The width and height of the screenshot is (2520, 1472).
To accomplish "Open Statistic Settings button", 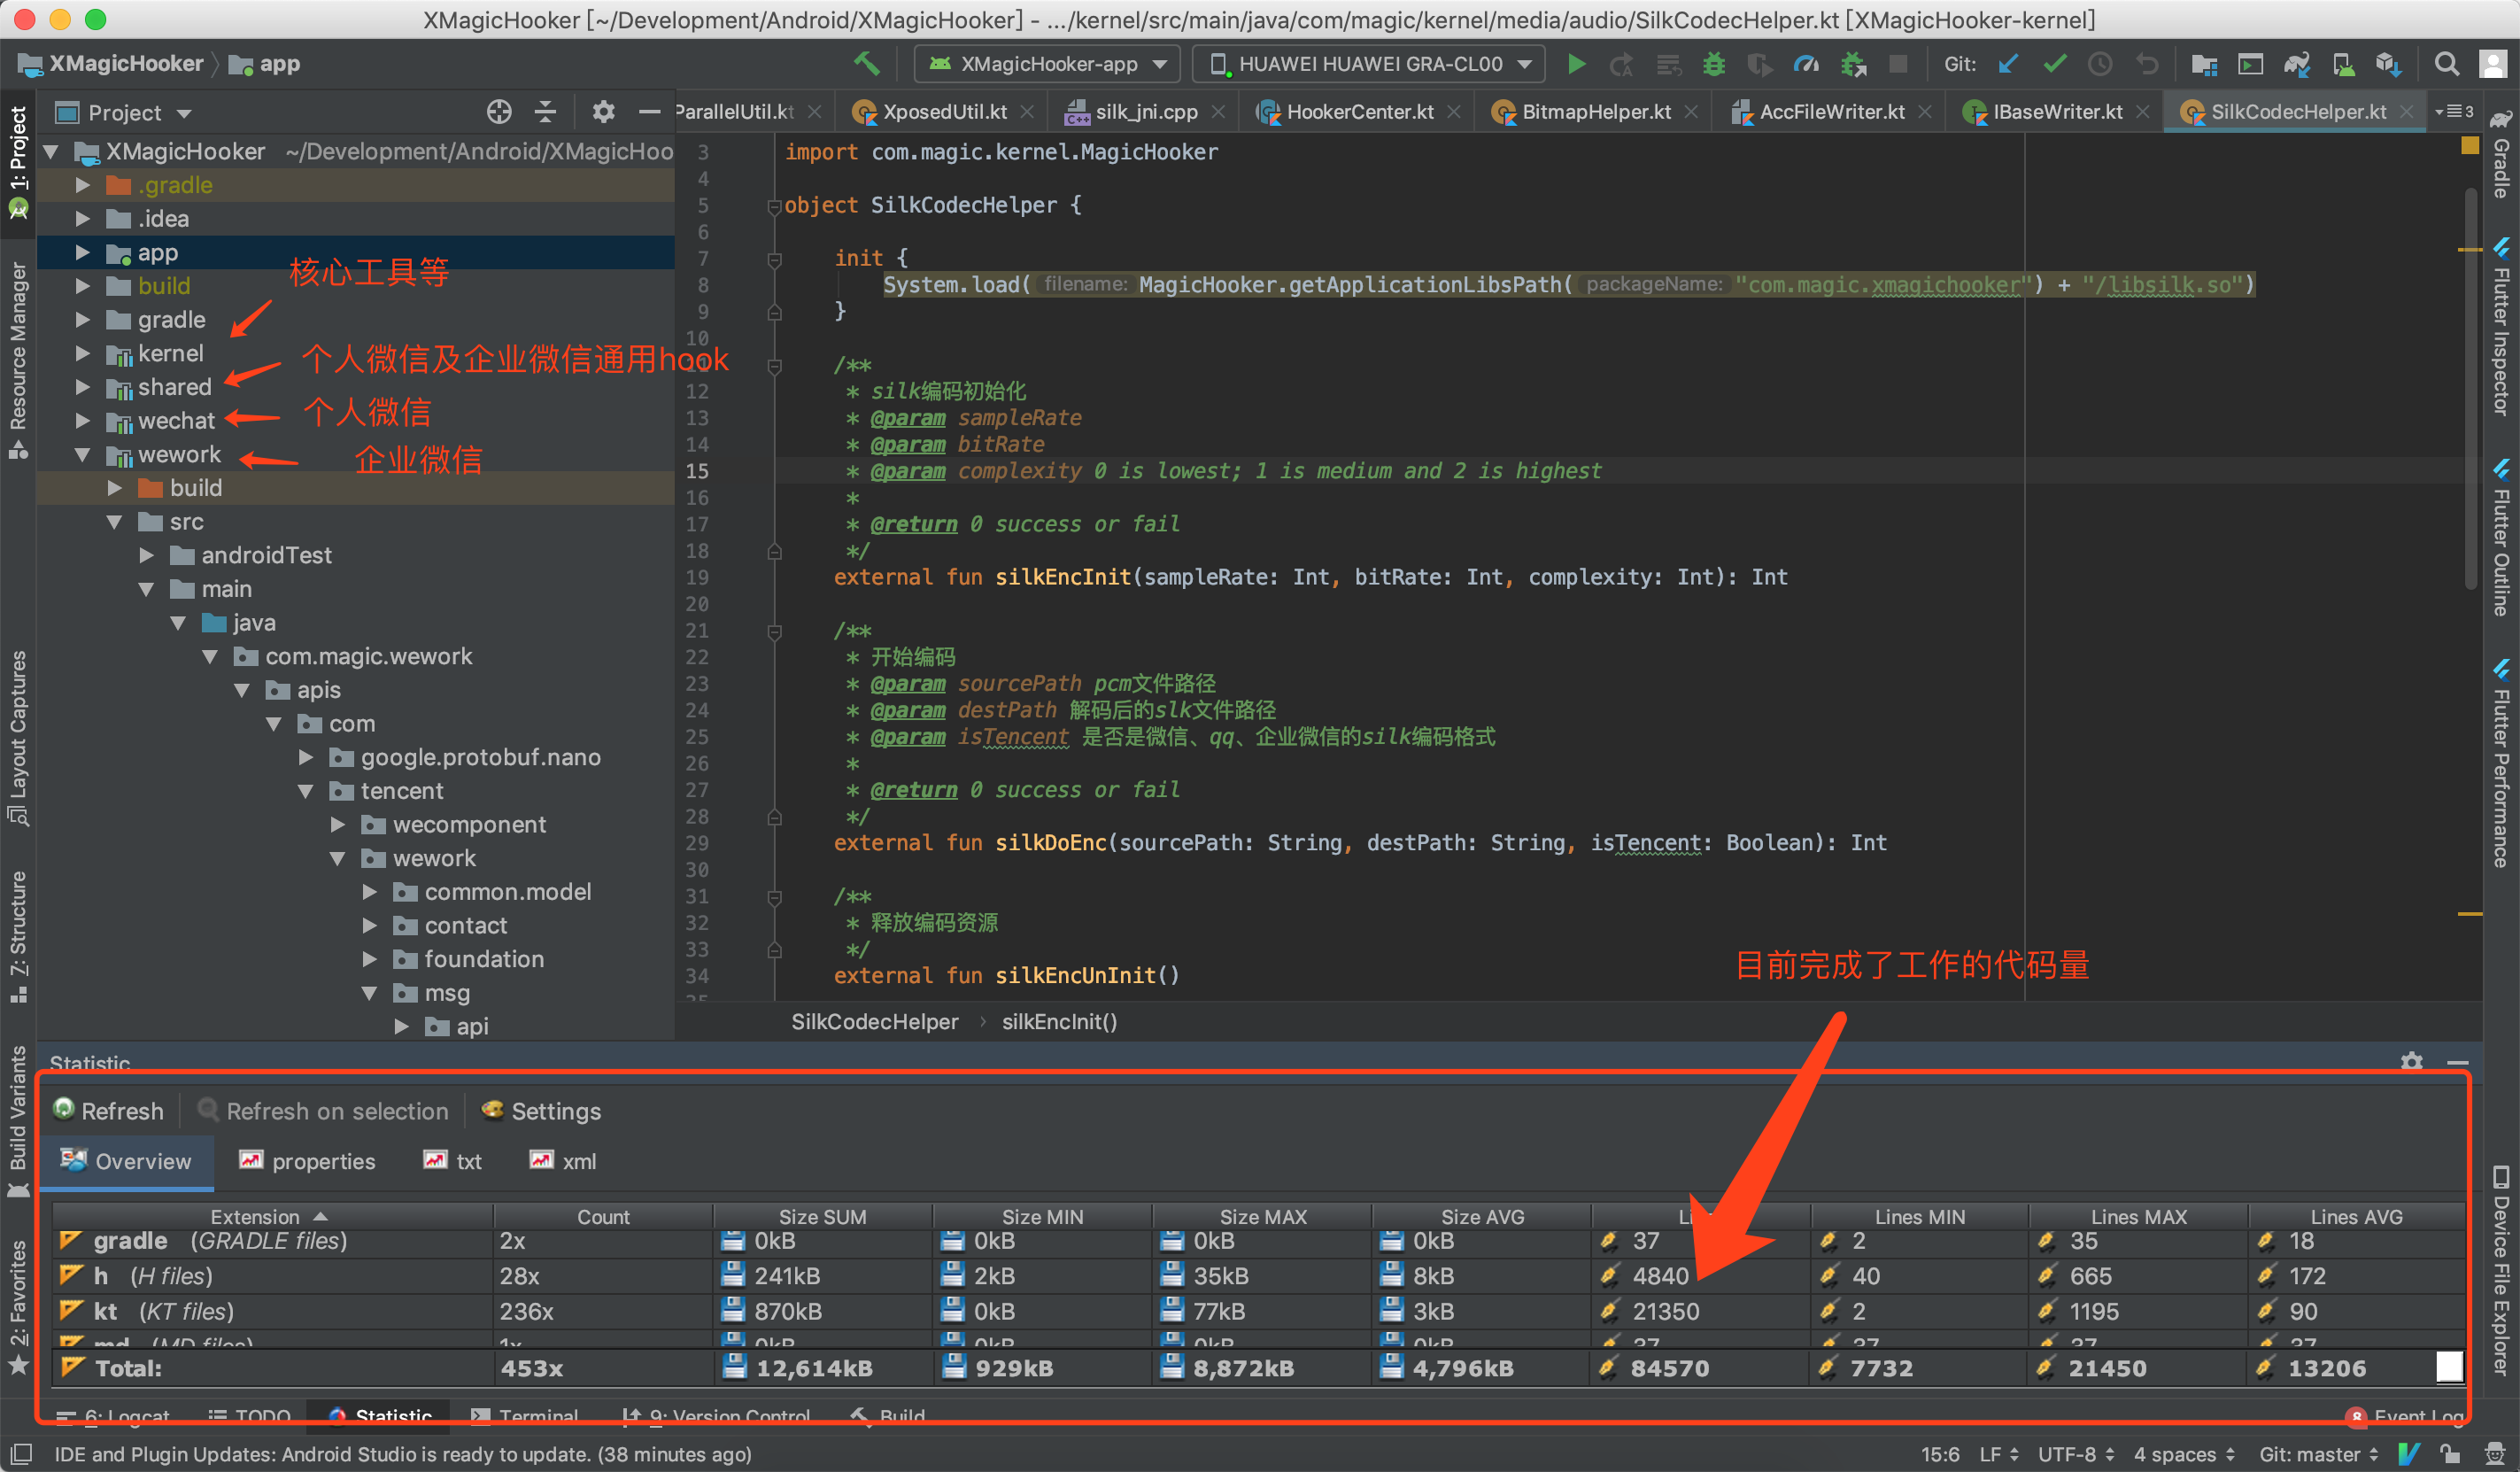I will pyautogui.click(x=541, y=1110).
